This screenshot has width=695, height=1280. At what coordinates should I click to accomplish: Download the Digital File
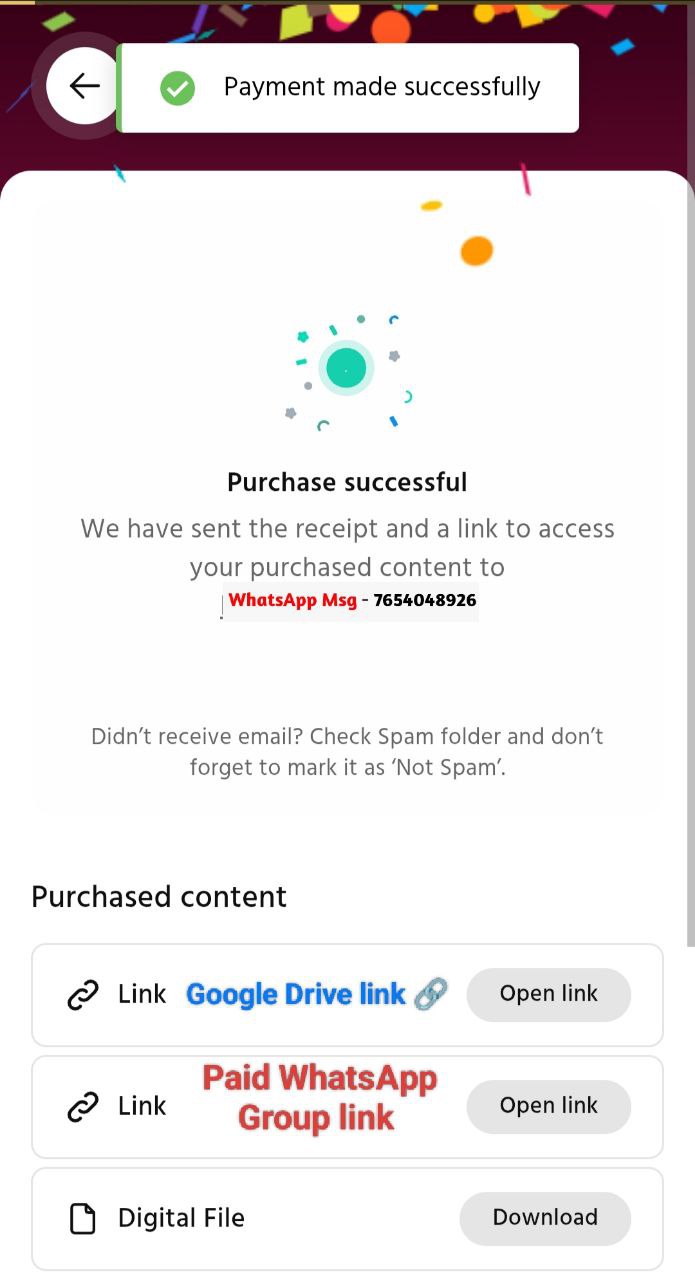coord(545,1218)
